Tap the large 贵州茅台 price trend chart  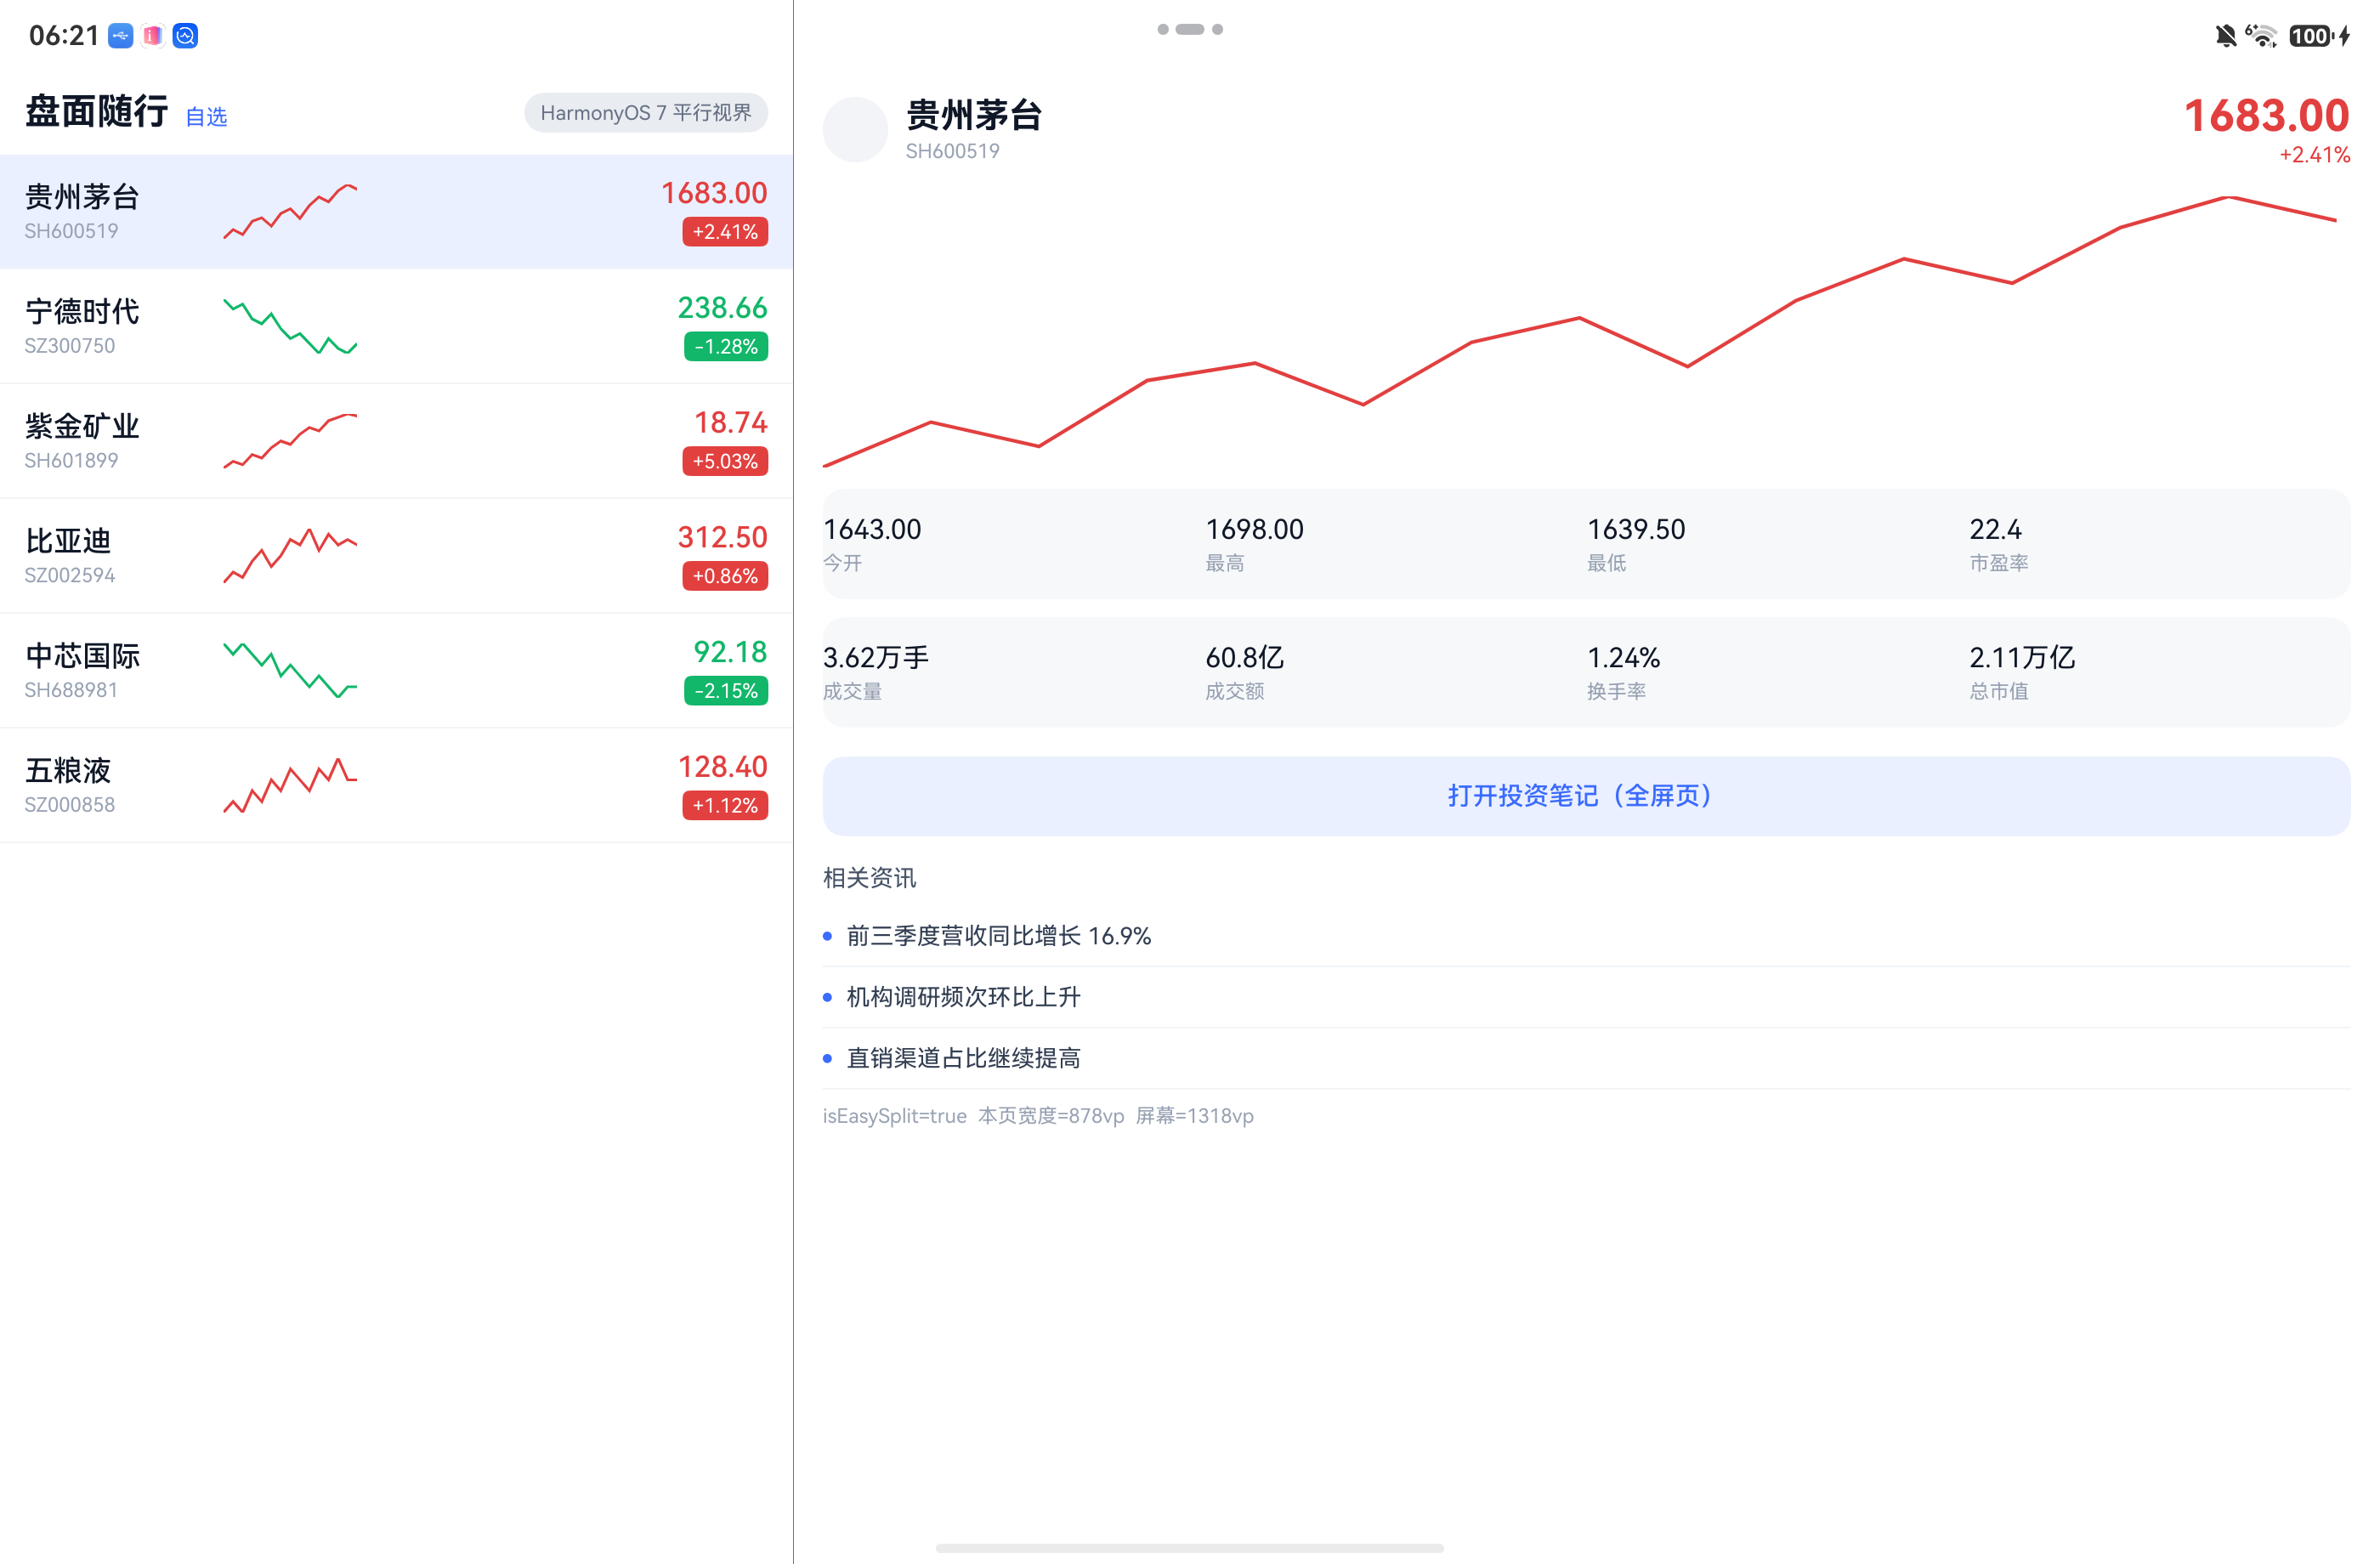coord(1580,332)
